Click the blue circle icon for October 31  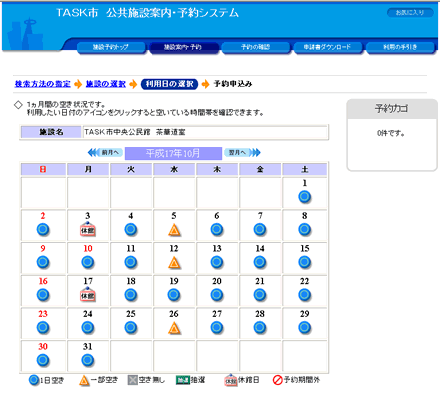point(88,360)
